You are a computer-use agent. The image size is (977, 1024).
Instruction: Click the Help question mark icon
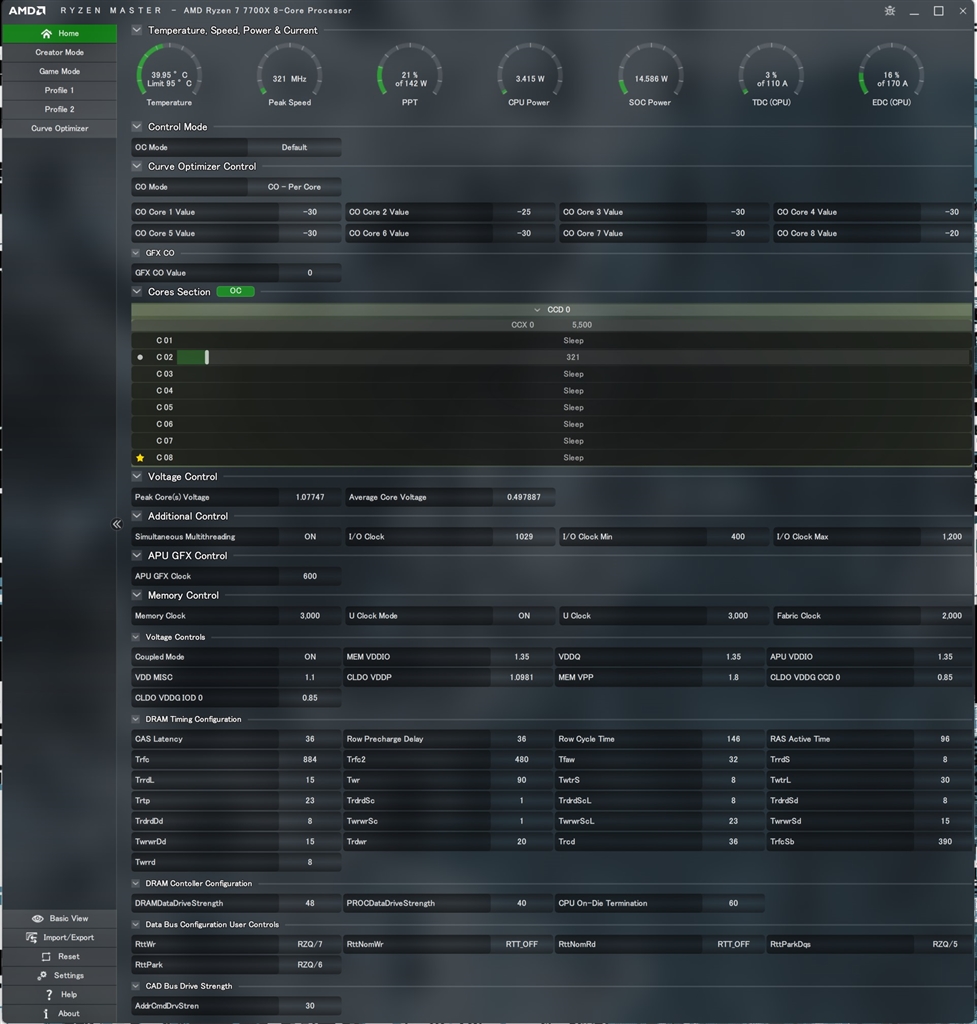click(49, 994)
